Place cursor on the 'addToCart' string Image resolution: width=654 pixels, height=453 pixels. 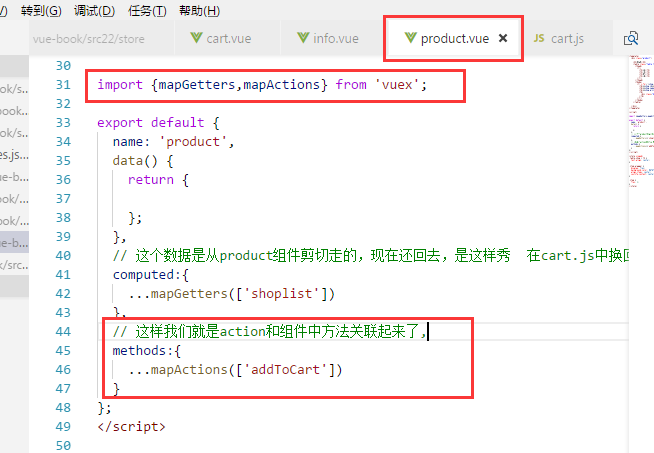296,370
